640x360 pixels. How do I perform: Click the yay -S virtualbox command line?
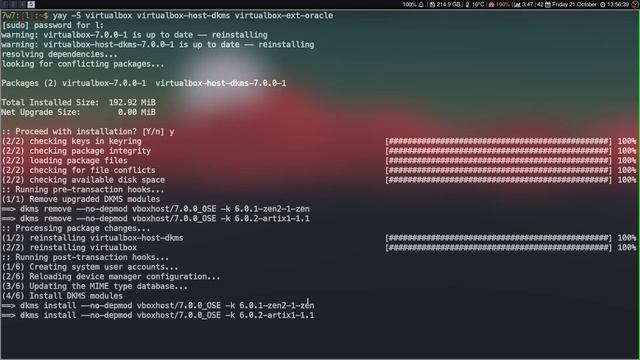pyautogui.click(x=193, y=16)
